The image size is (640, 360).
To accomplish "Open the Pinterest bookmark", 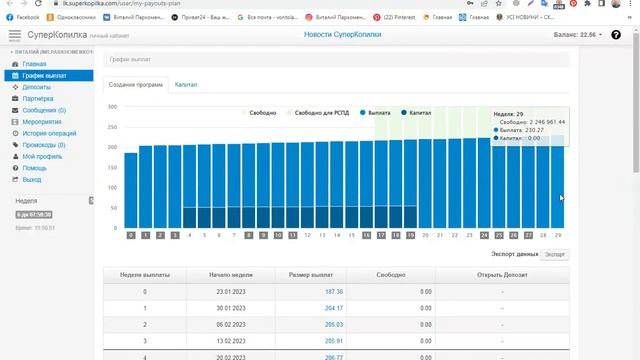I will [394, 17].
